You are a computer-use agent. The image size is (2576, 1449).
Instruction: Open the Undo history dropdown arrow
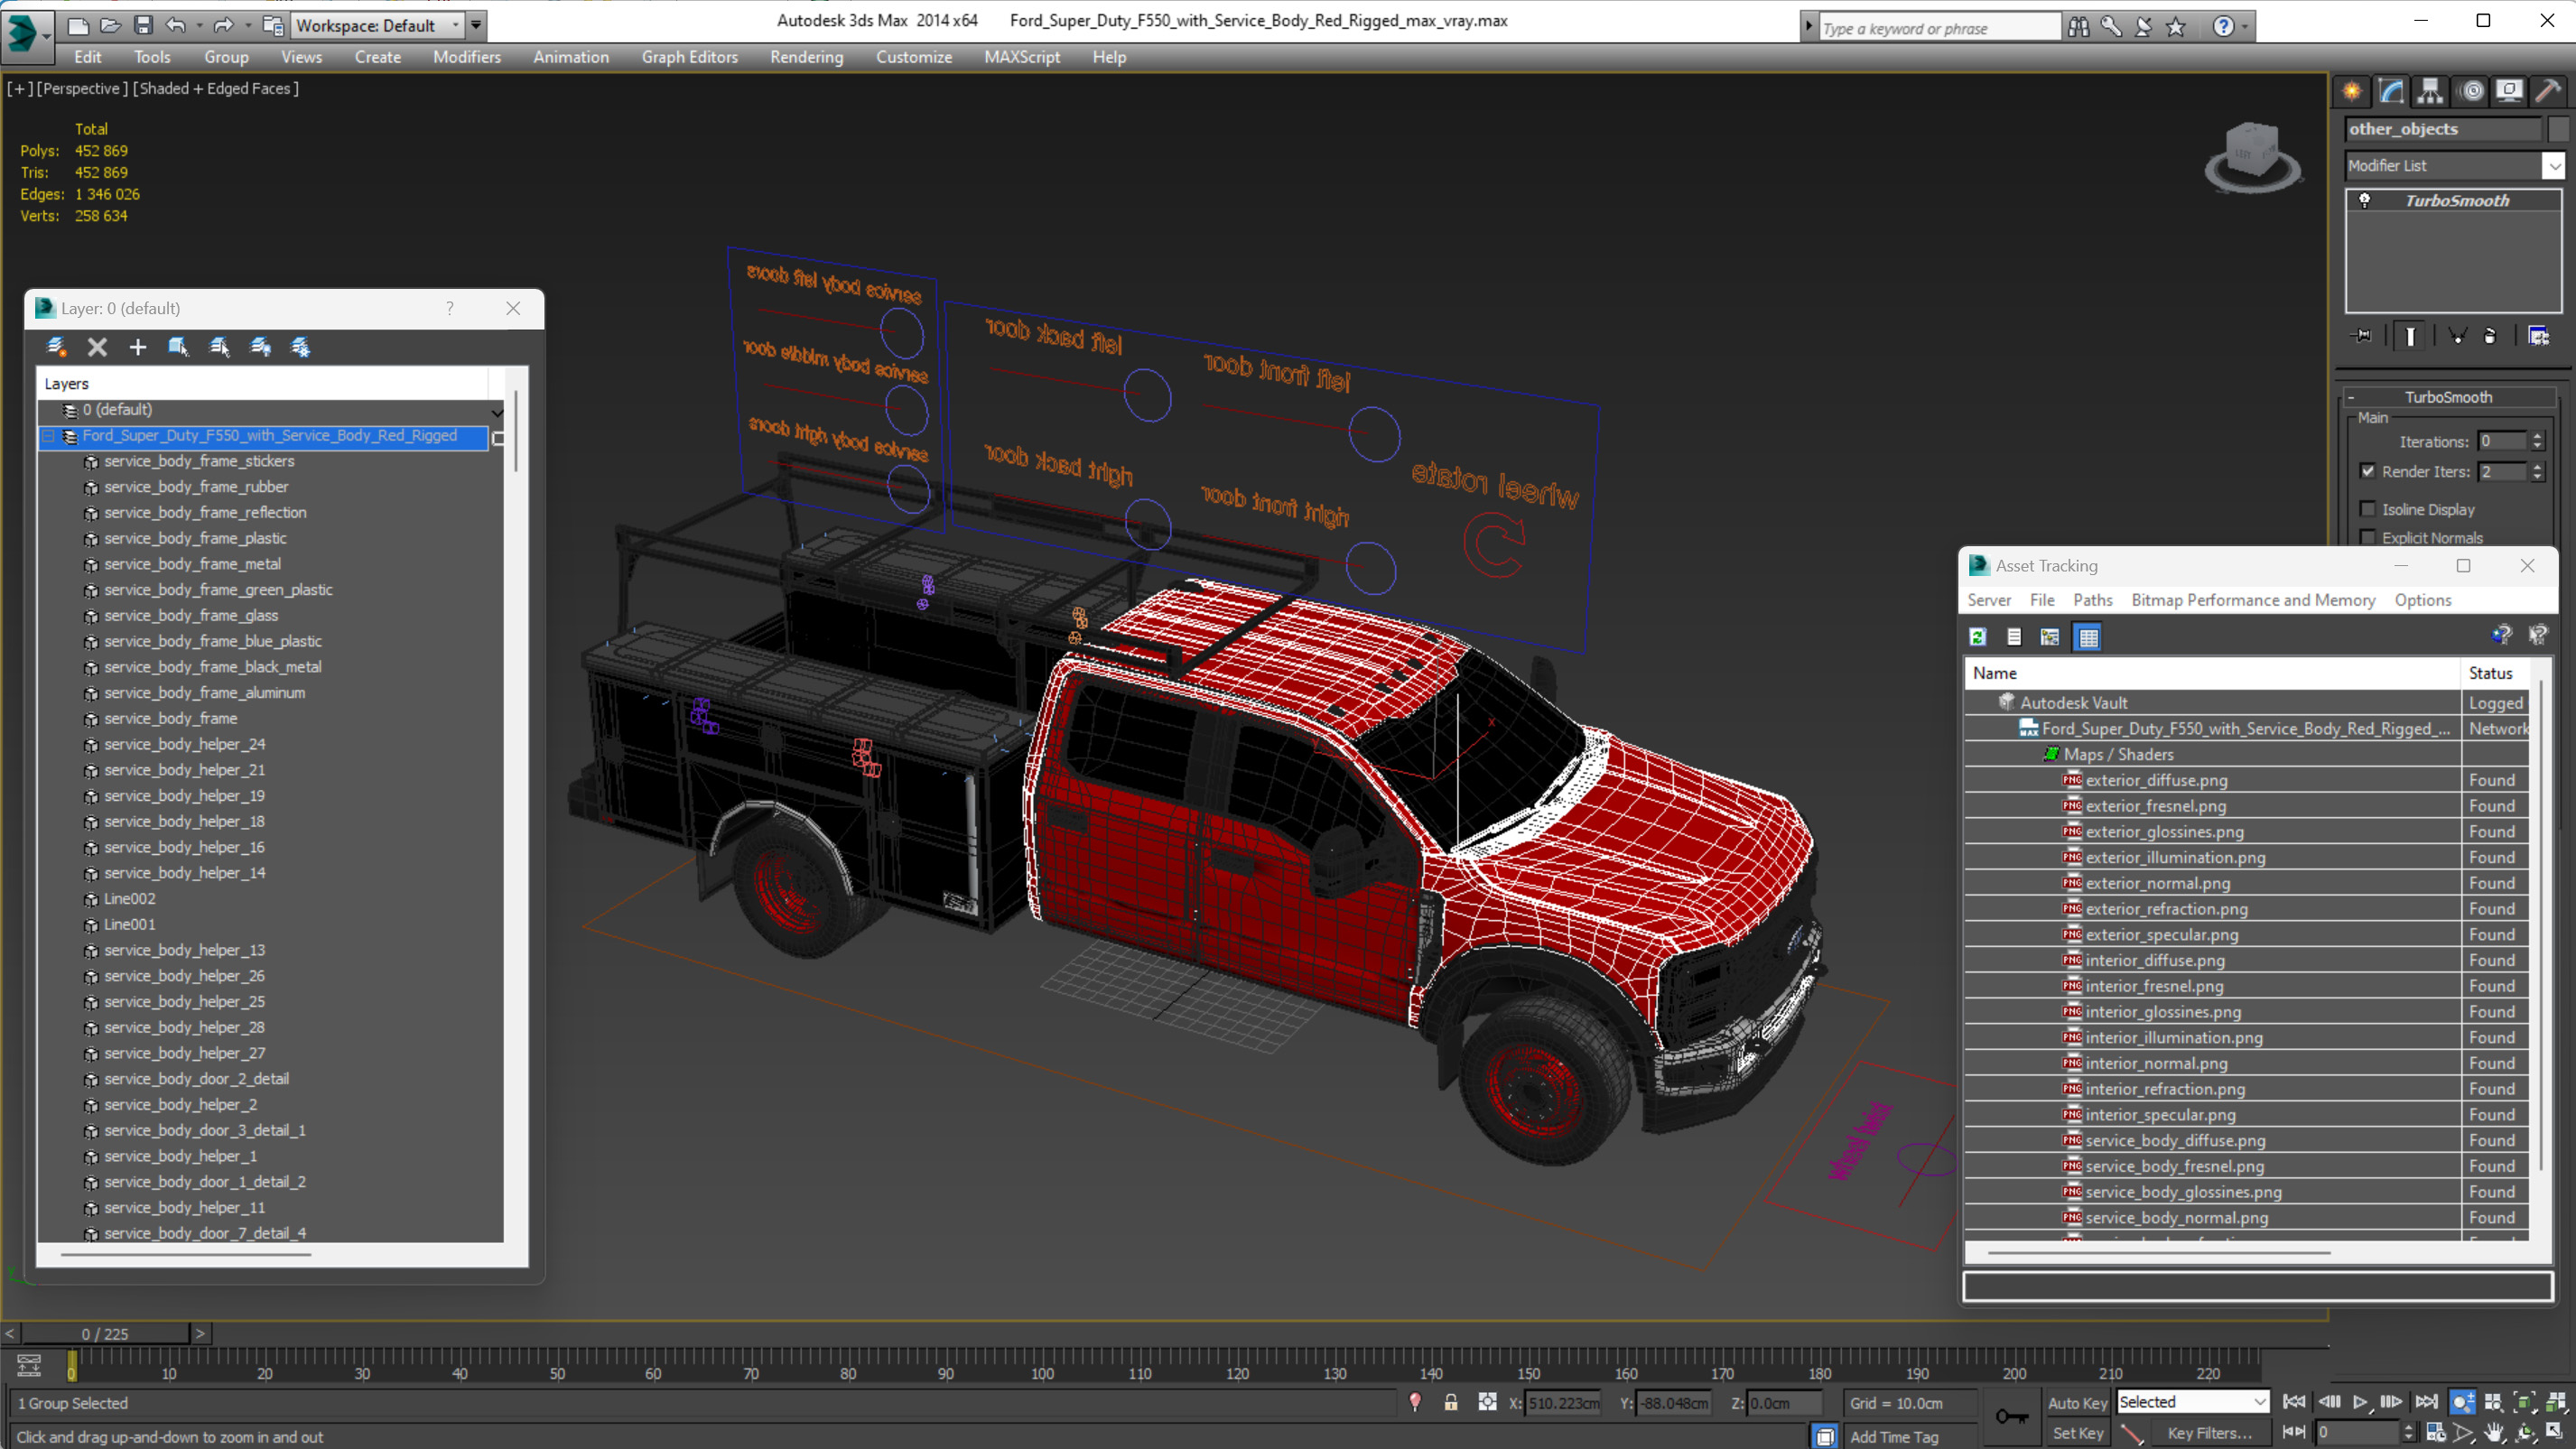pos(199,25)
